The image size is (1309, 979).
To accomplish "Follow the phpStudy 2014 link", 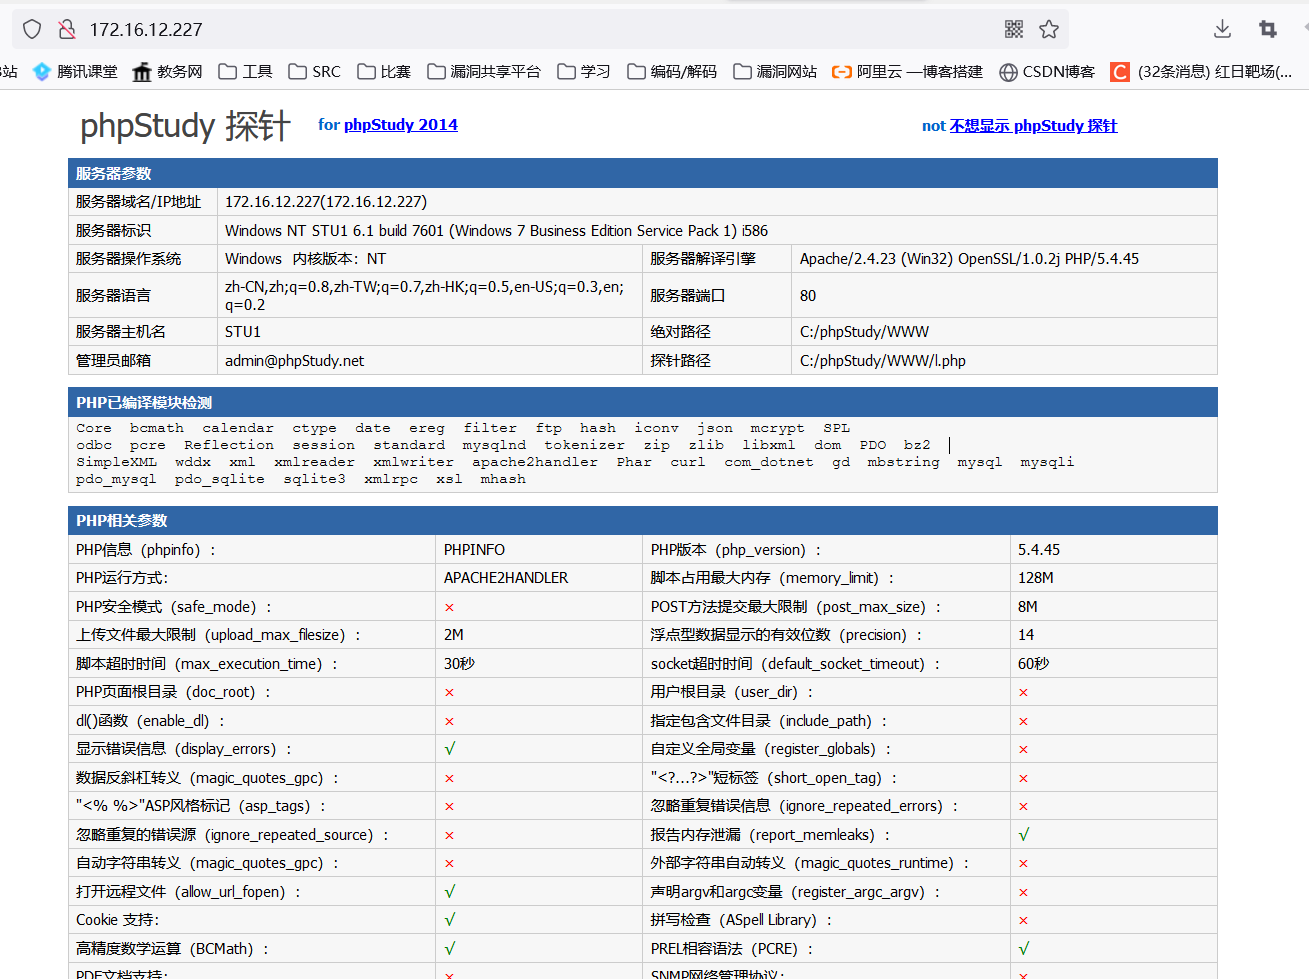I will pyautogui.click(x=401, y=124).
